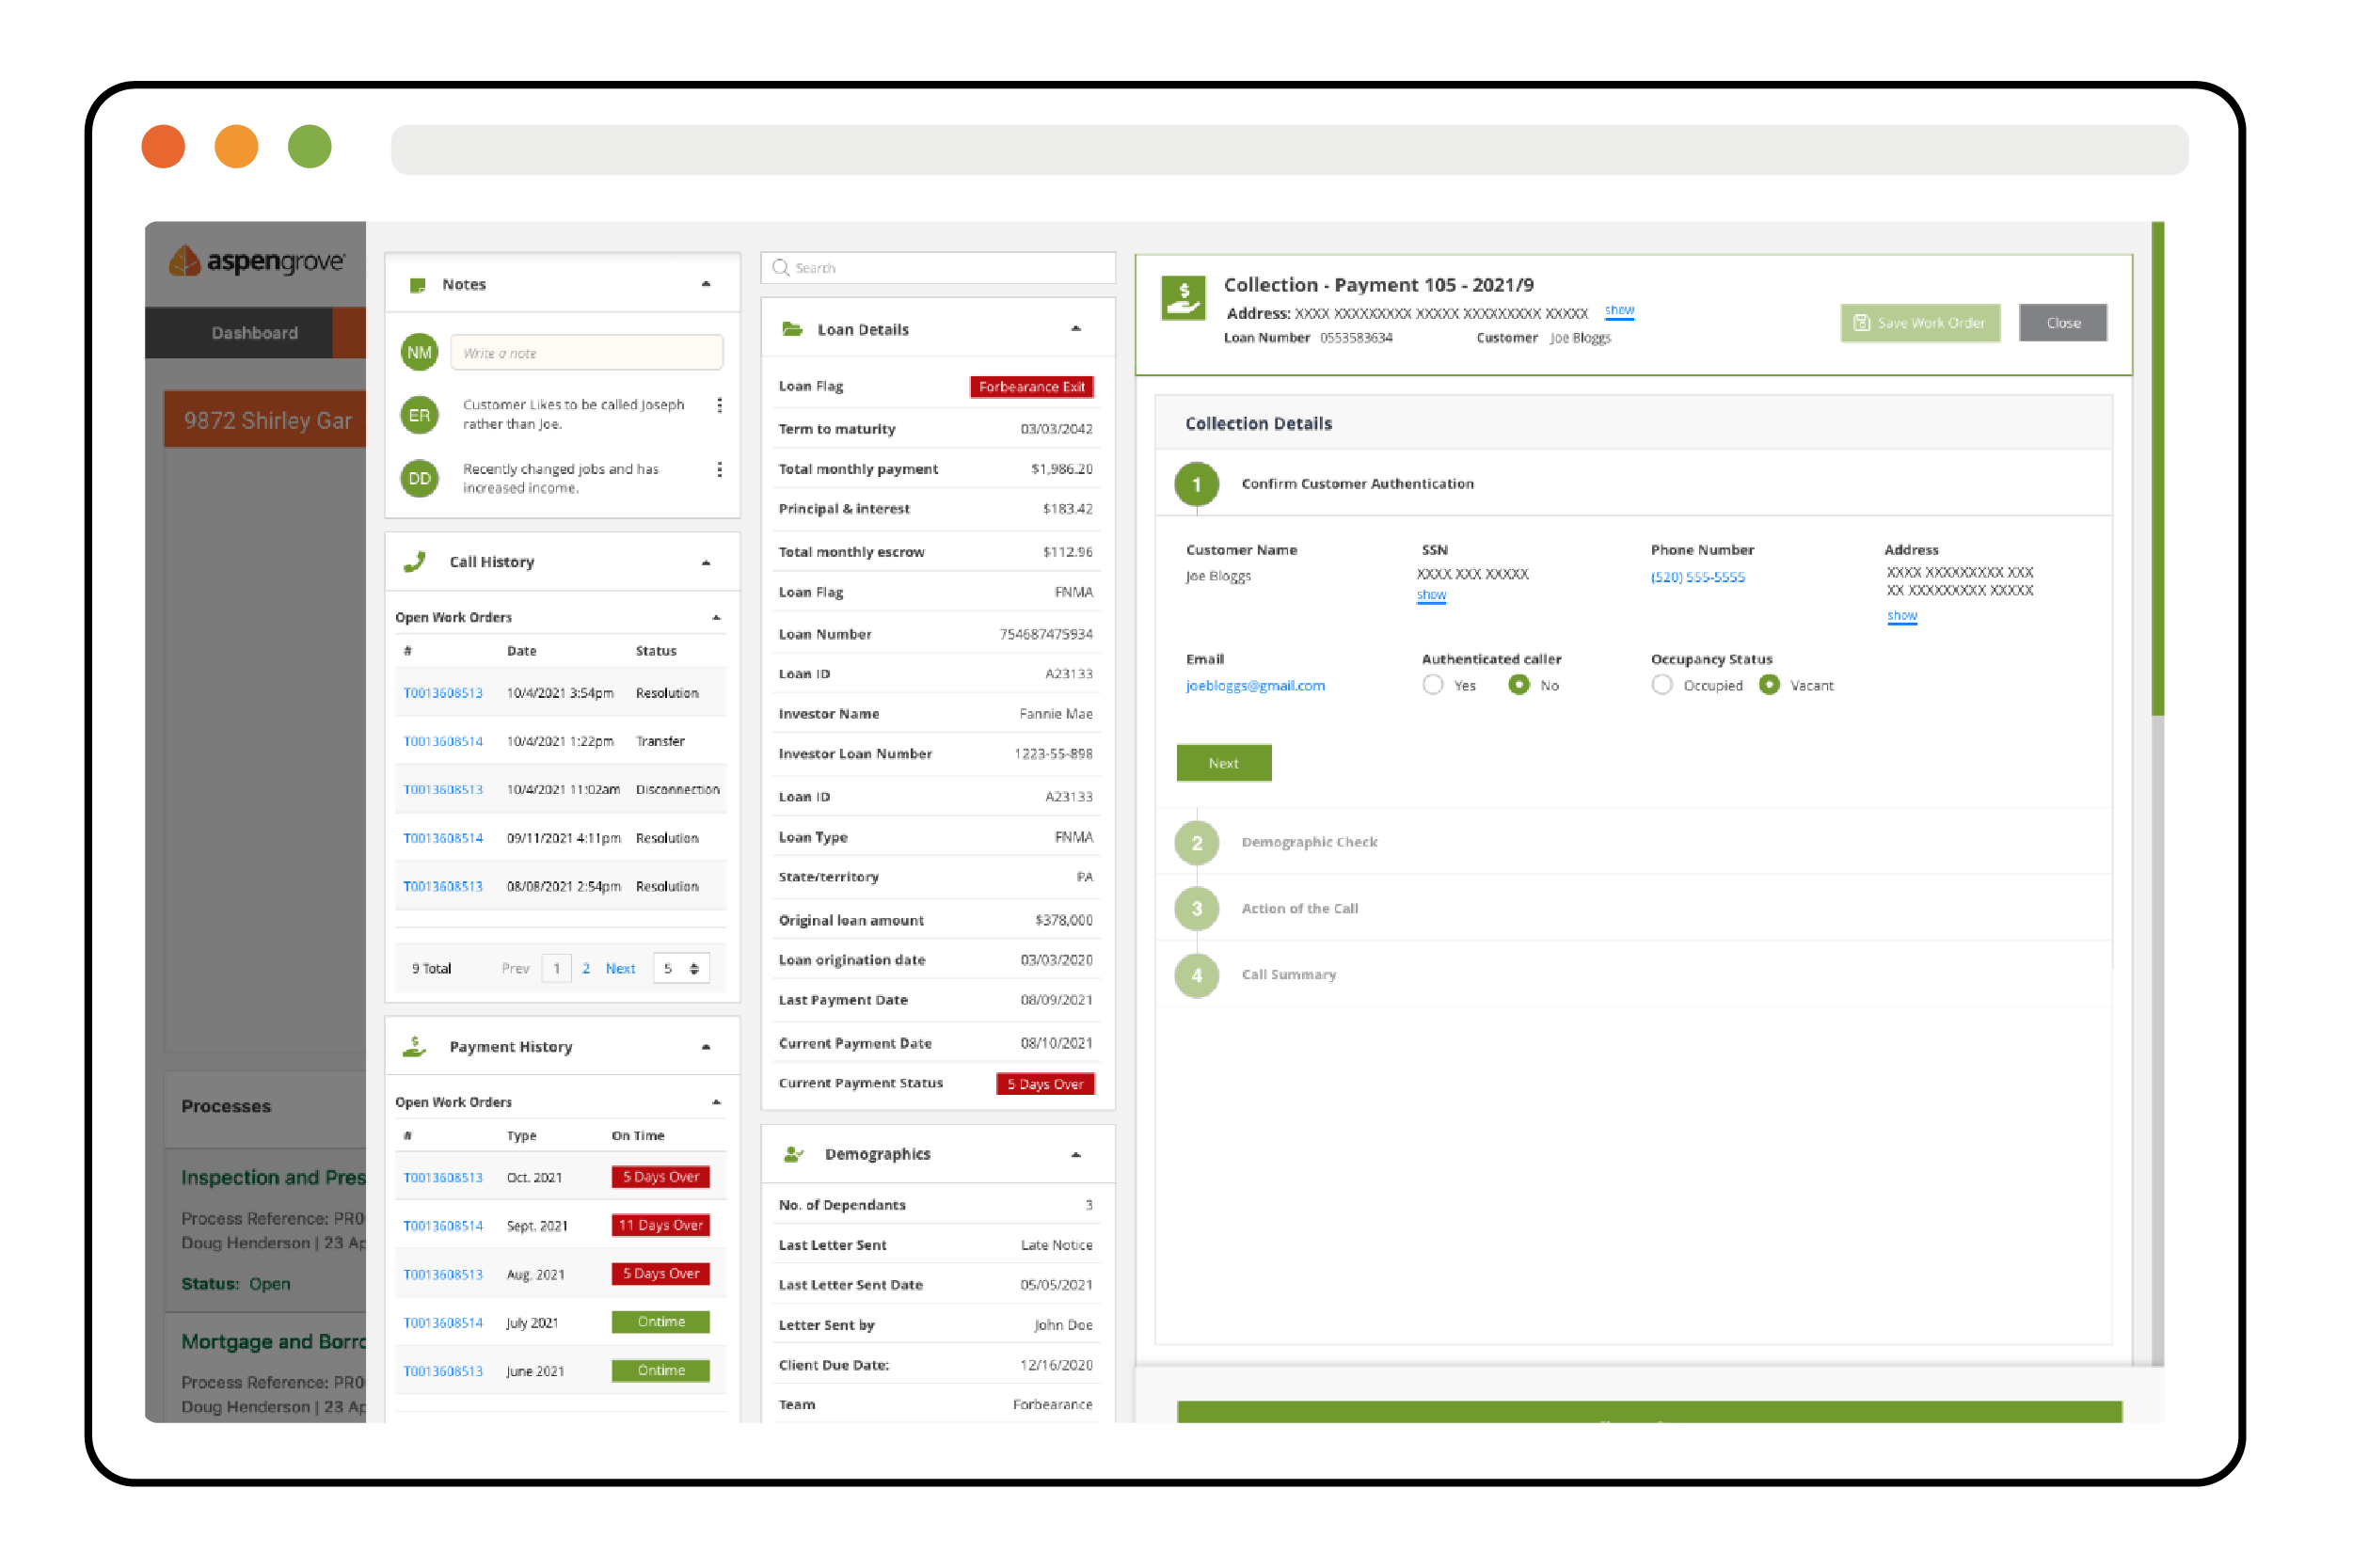The width and height of the screenshot is (2353, 1568).
Task: Click email joebloggs@gmail.com
Action: click(1254, 685)
